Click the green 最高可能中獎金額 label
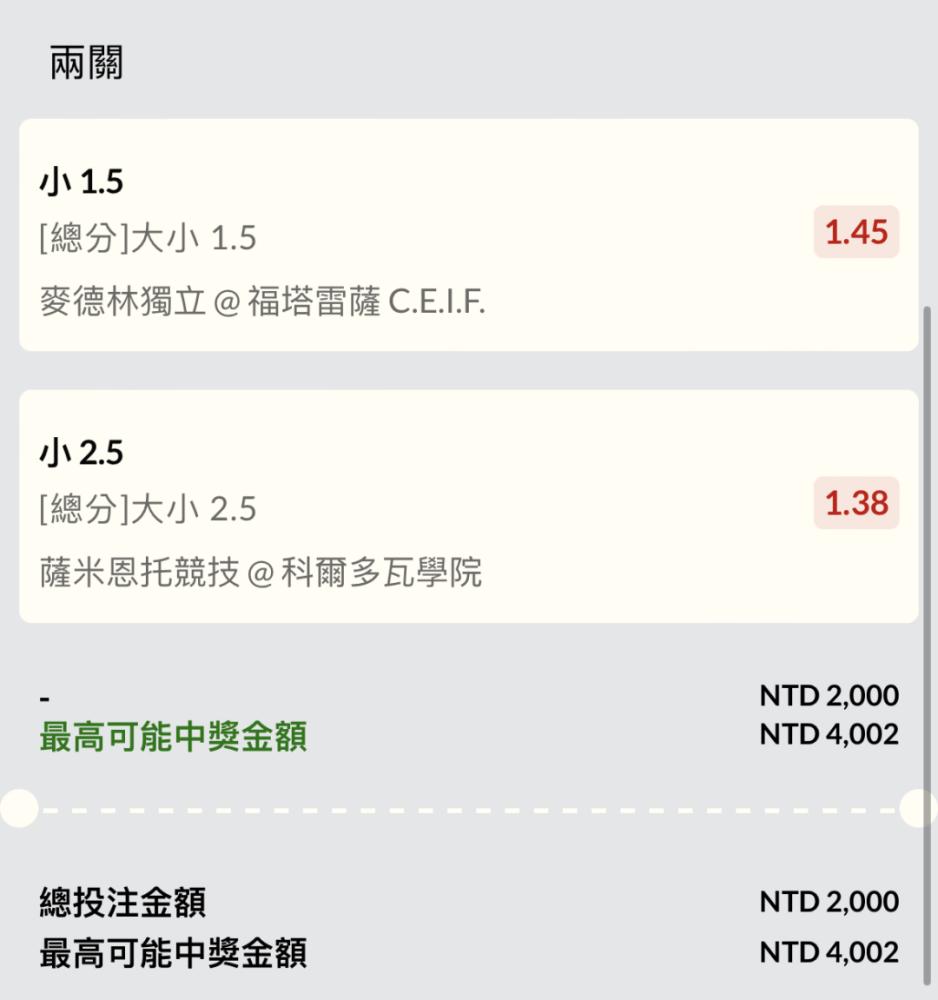 173,737
